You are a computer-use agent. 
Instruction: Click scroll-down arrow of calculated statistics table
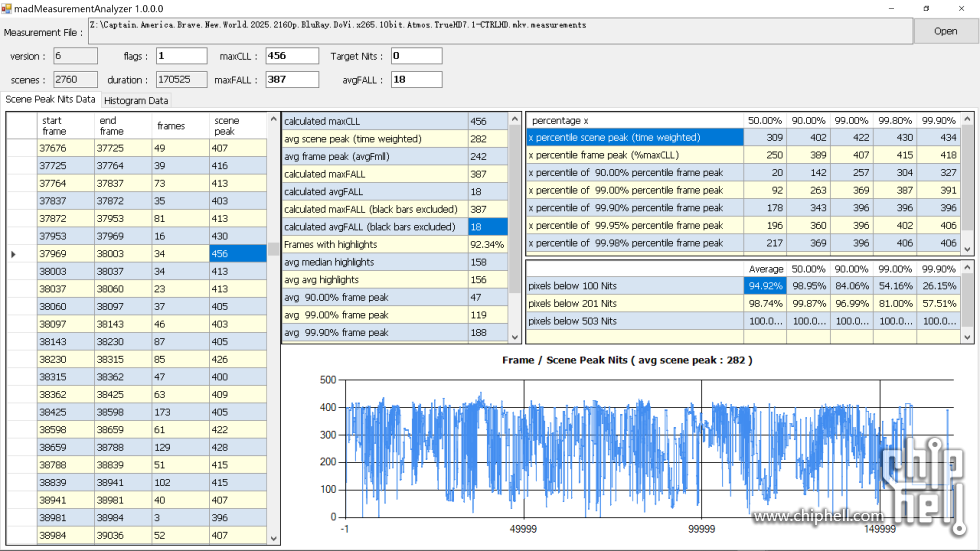[513, 336]
